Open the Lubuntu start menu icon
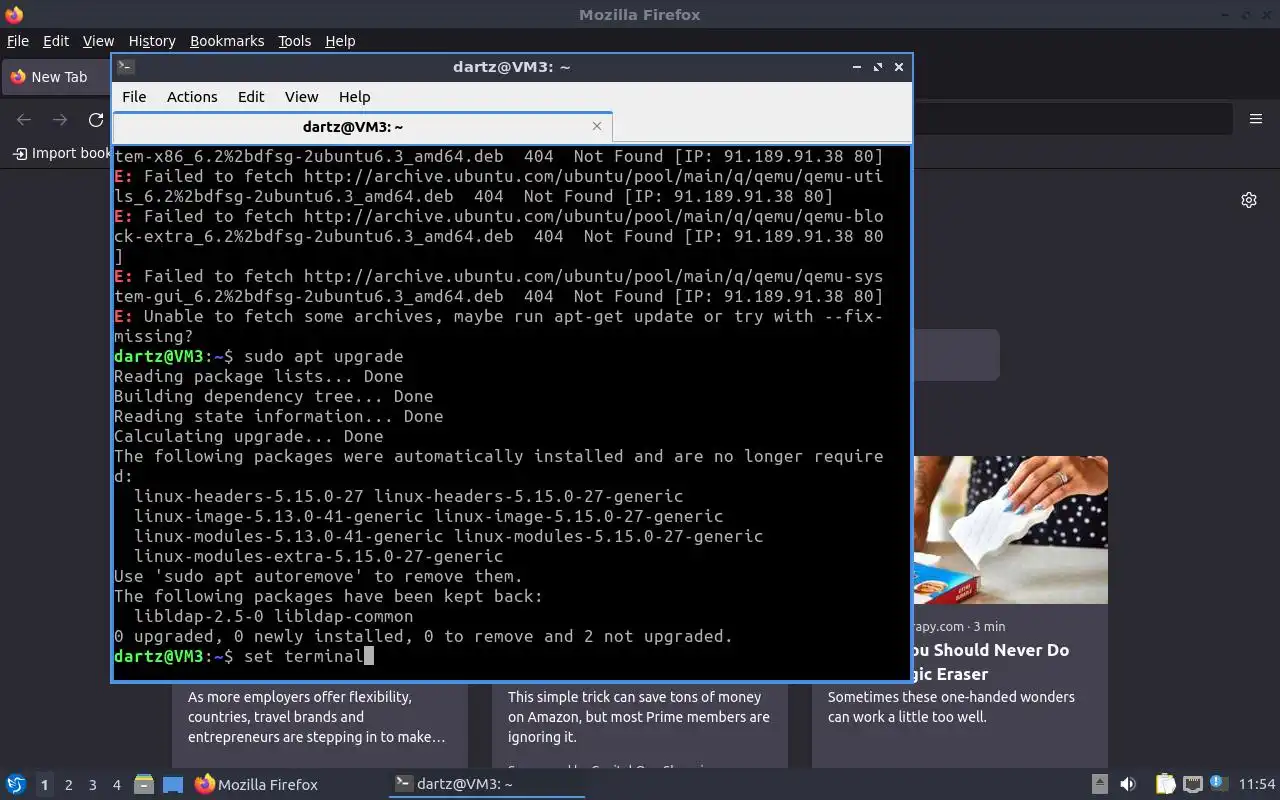 coord(15,785)
